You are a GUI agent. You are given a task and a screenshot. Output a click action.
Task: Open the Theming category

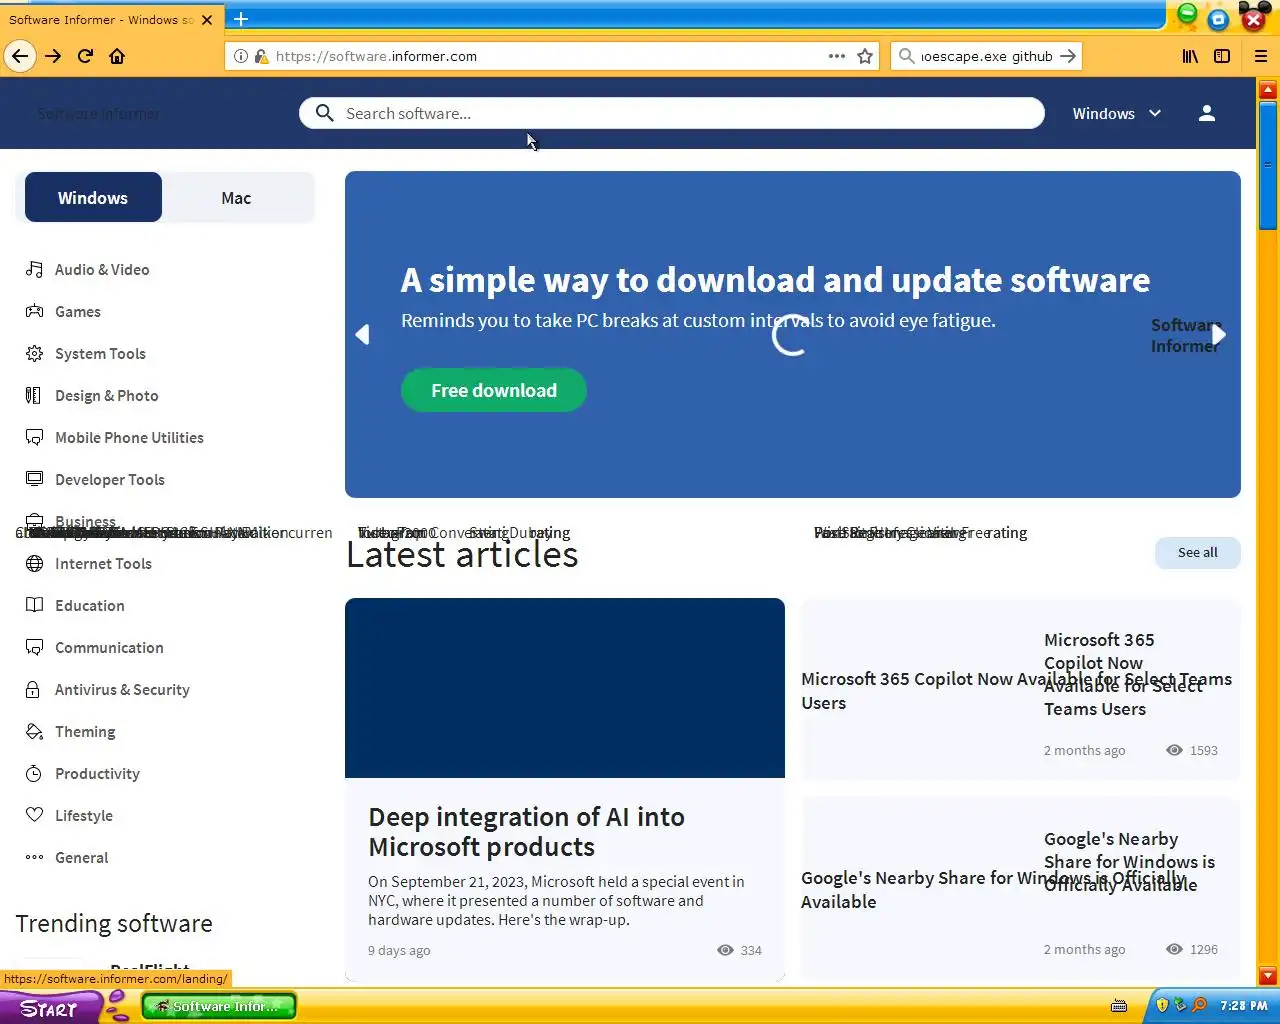point(71,732)
